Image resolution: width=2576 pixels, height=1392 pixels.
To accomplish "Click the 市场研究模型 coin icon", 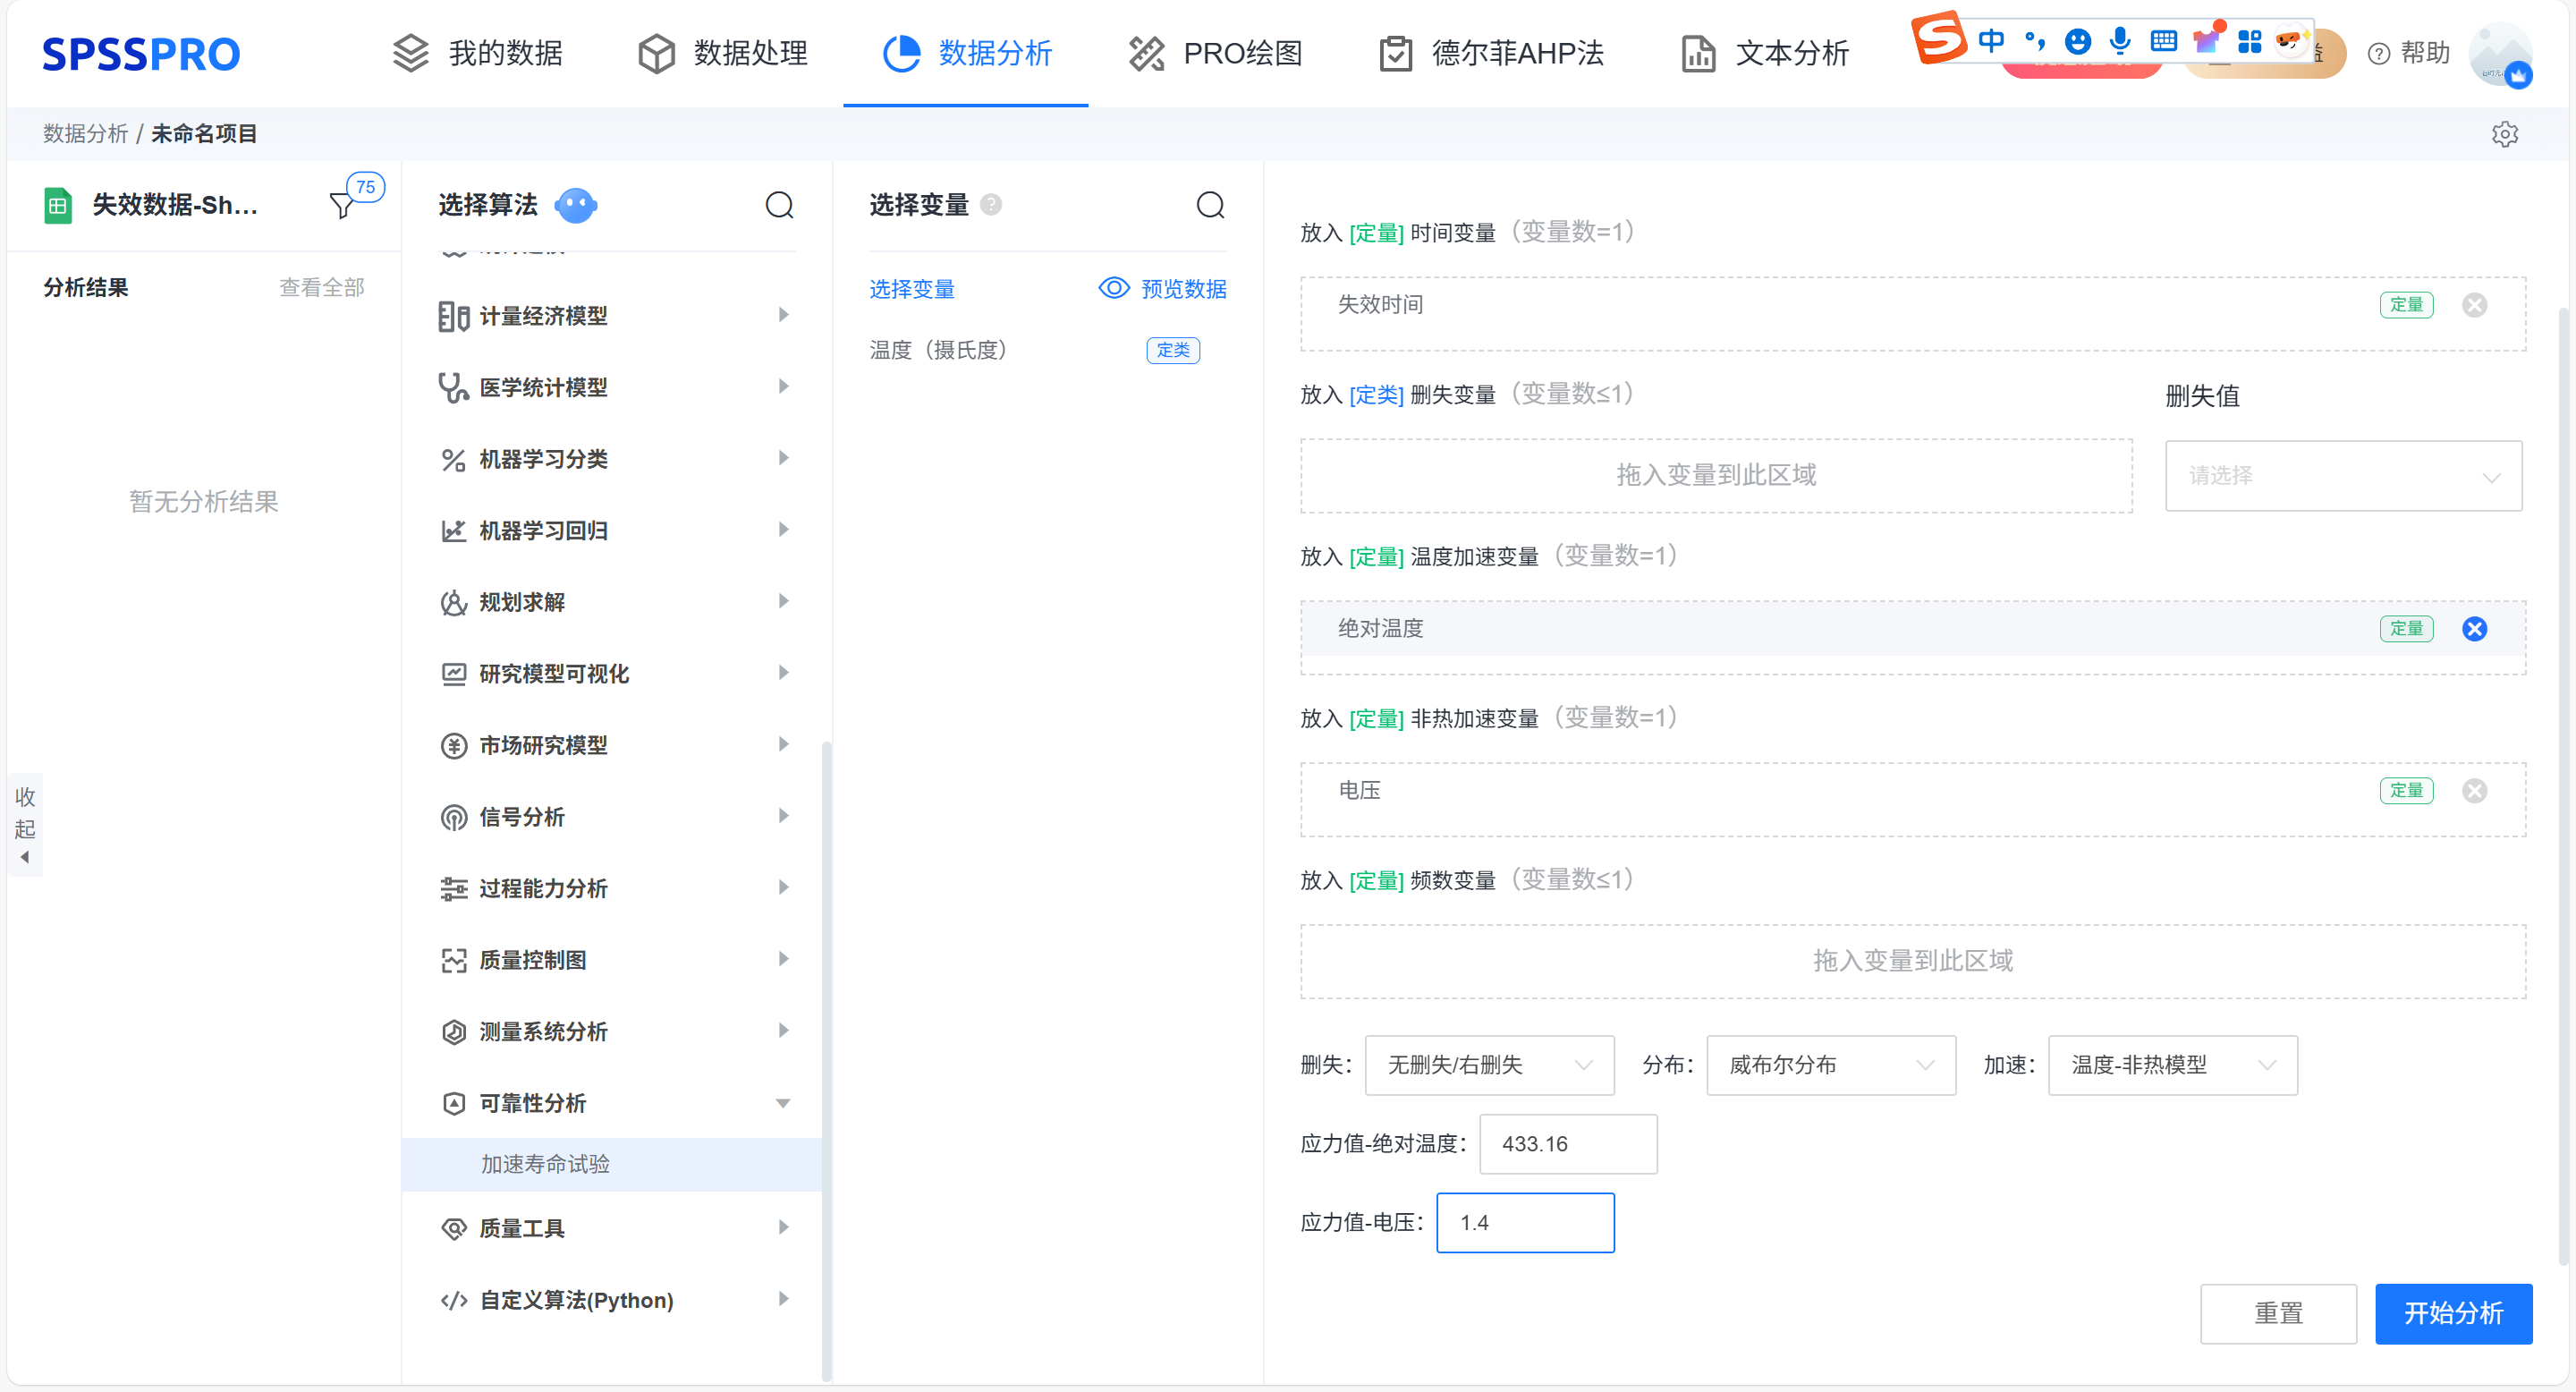I will coord(453,745).
